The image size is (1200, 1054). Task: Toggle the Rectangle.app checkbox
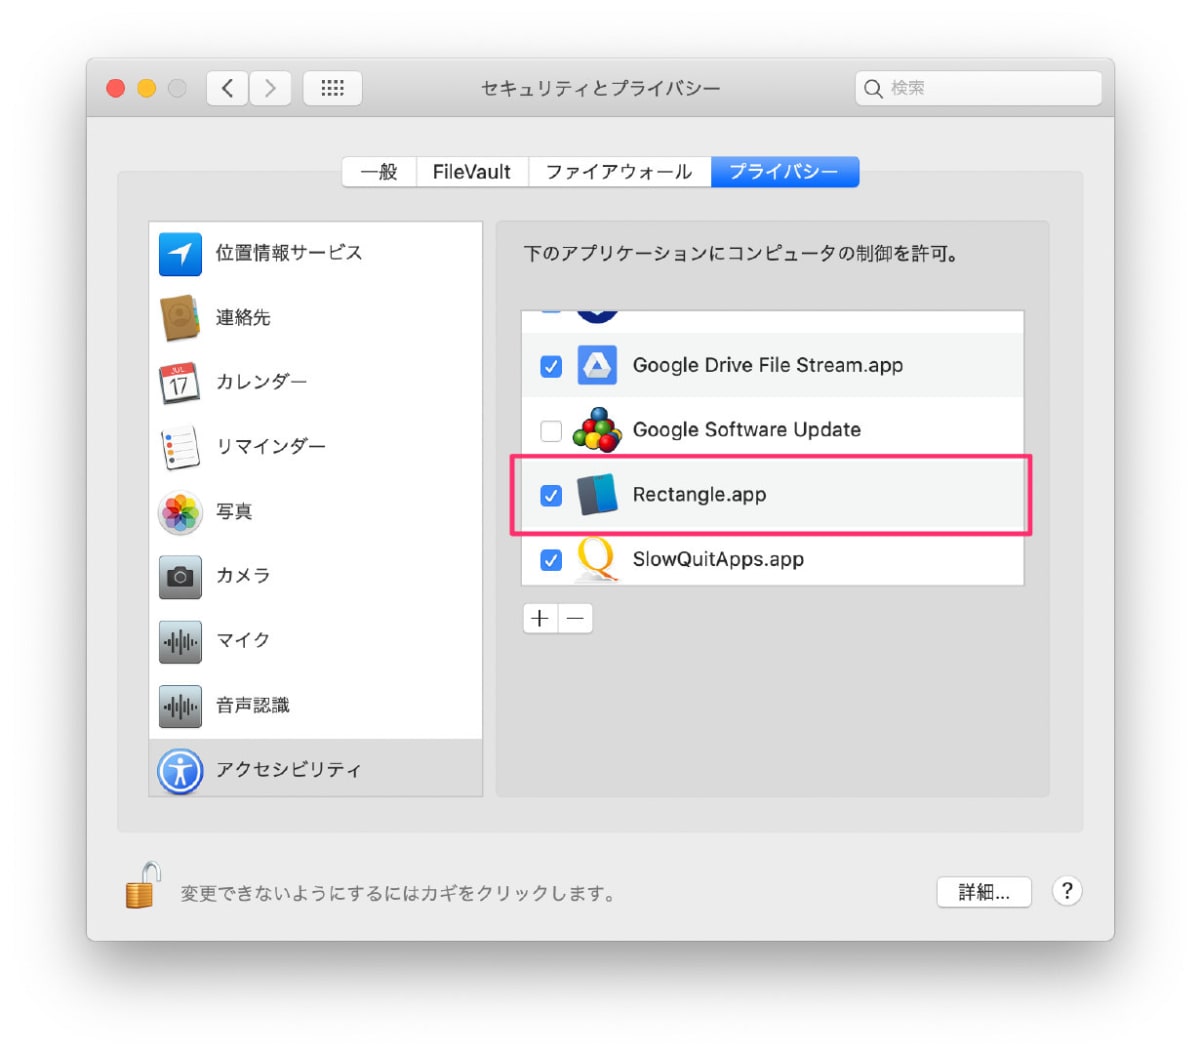coord(551,495)
